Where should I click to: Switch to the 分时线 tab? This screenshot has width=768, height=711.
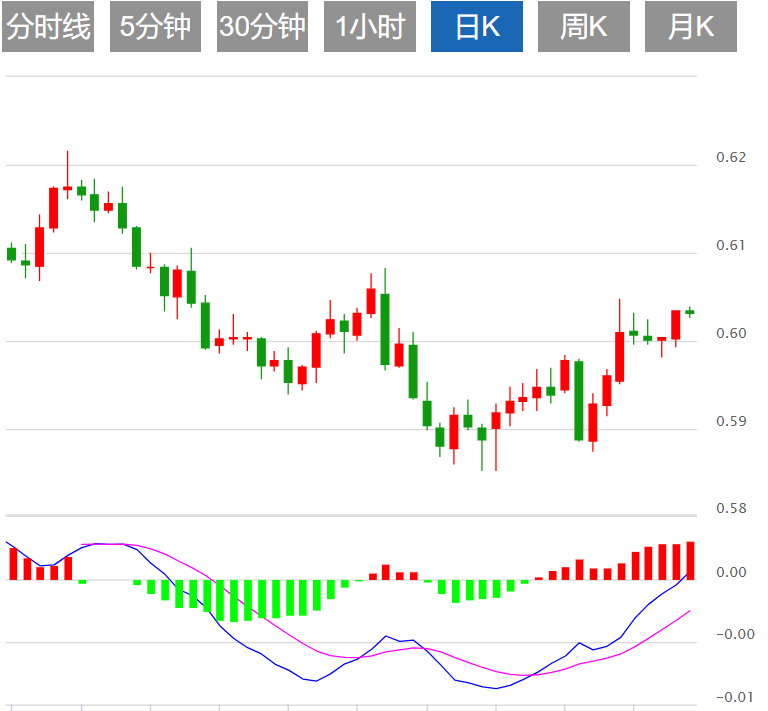48,27
